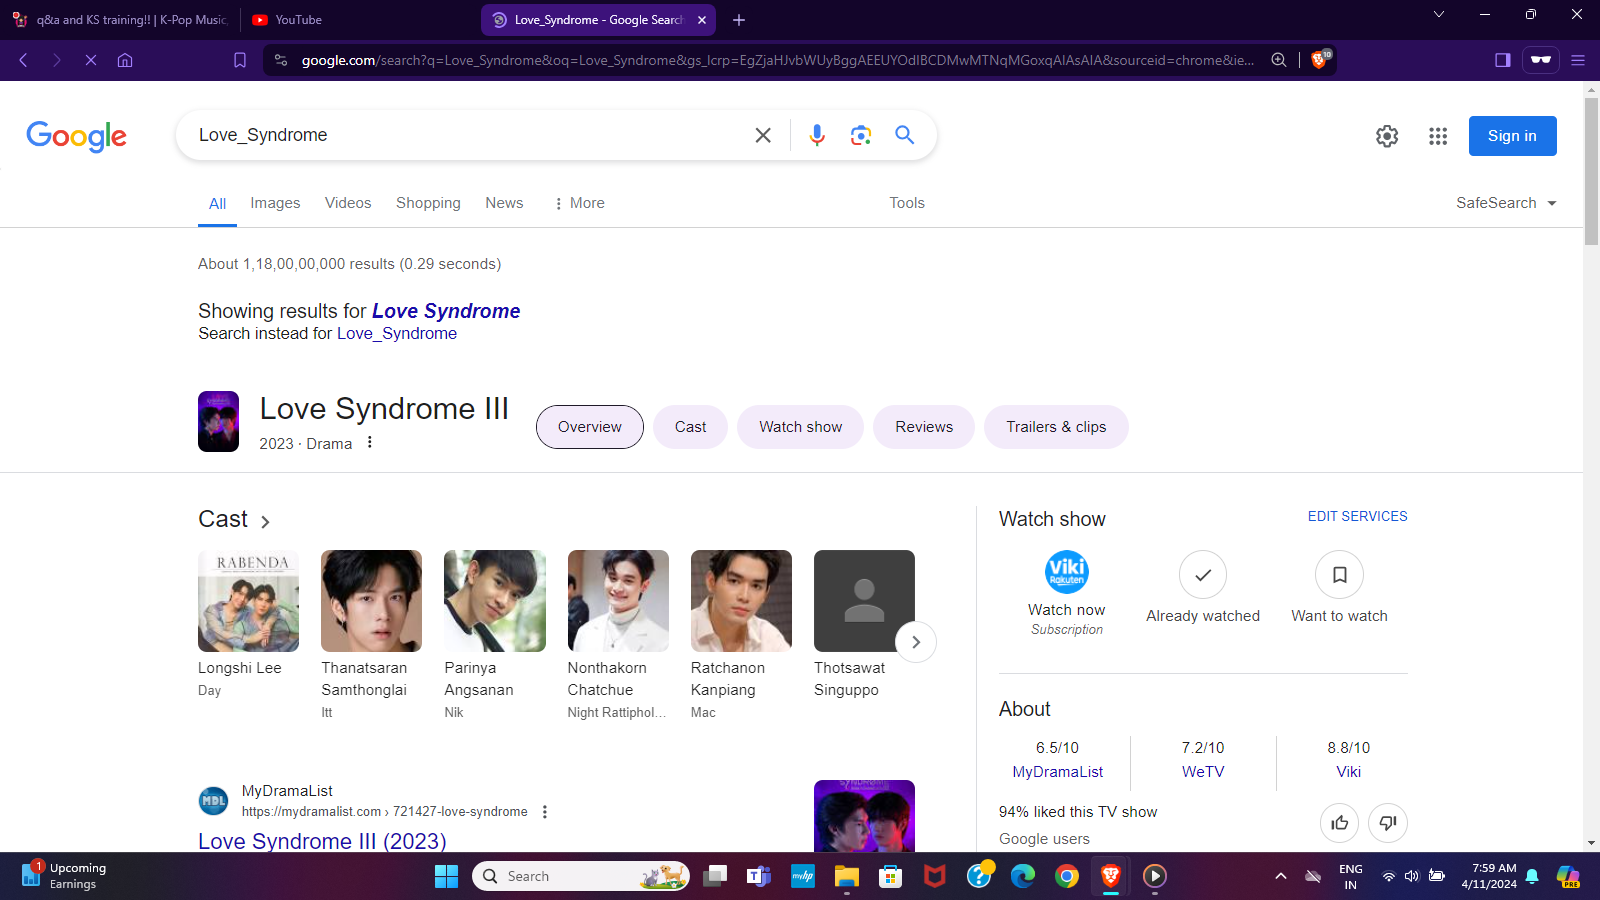The image size is (1600, 900).
Task: Show next cast members arrow
Action: [x=915, y=642]
